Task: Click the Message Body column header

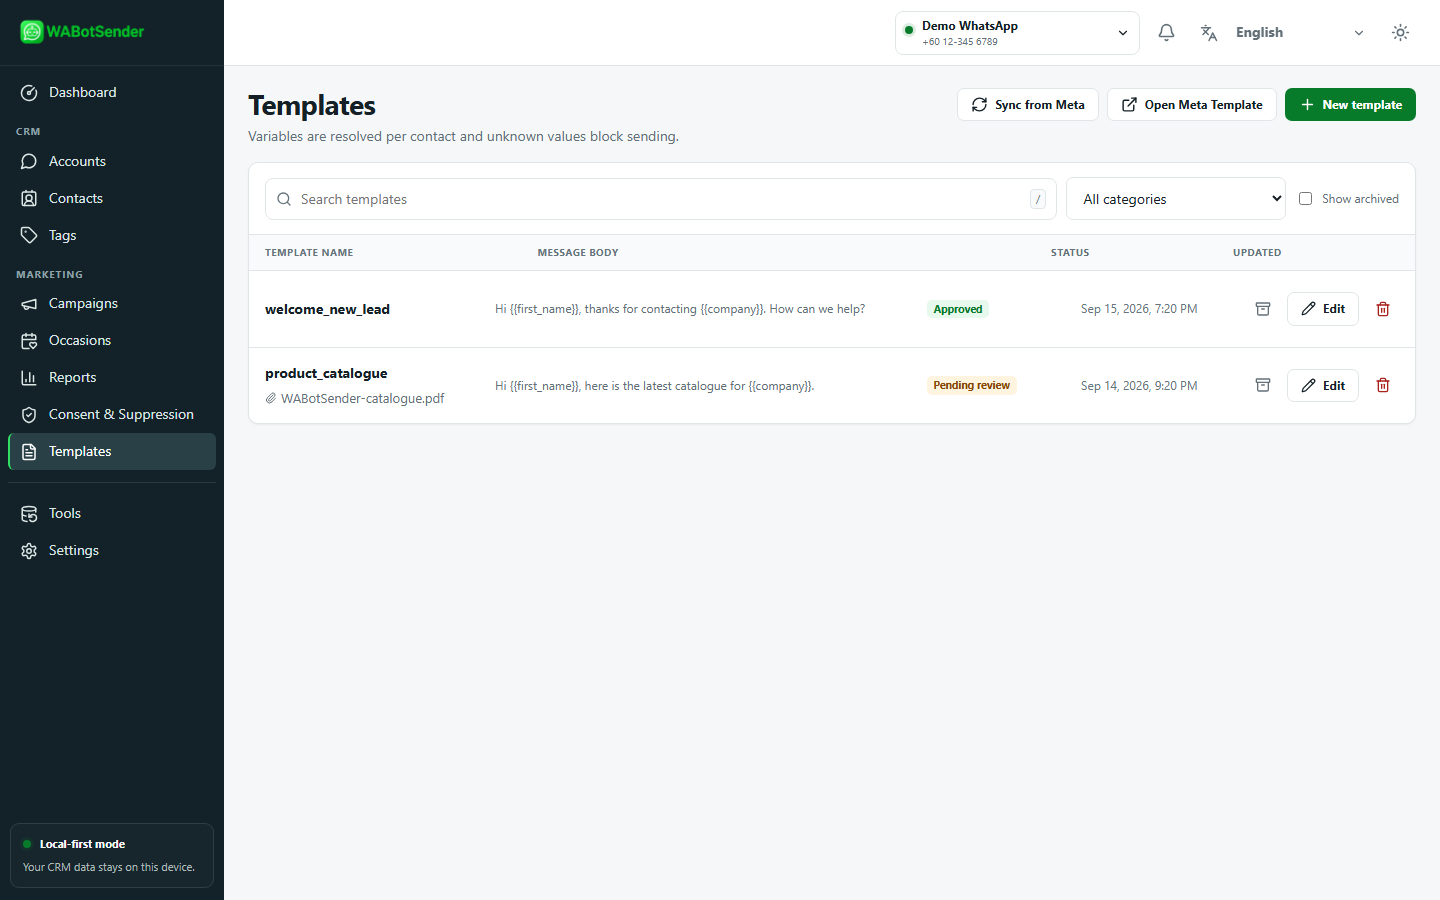Action: [578, 253]
